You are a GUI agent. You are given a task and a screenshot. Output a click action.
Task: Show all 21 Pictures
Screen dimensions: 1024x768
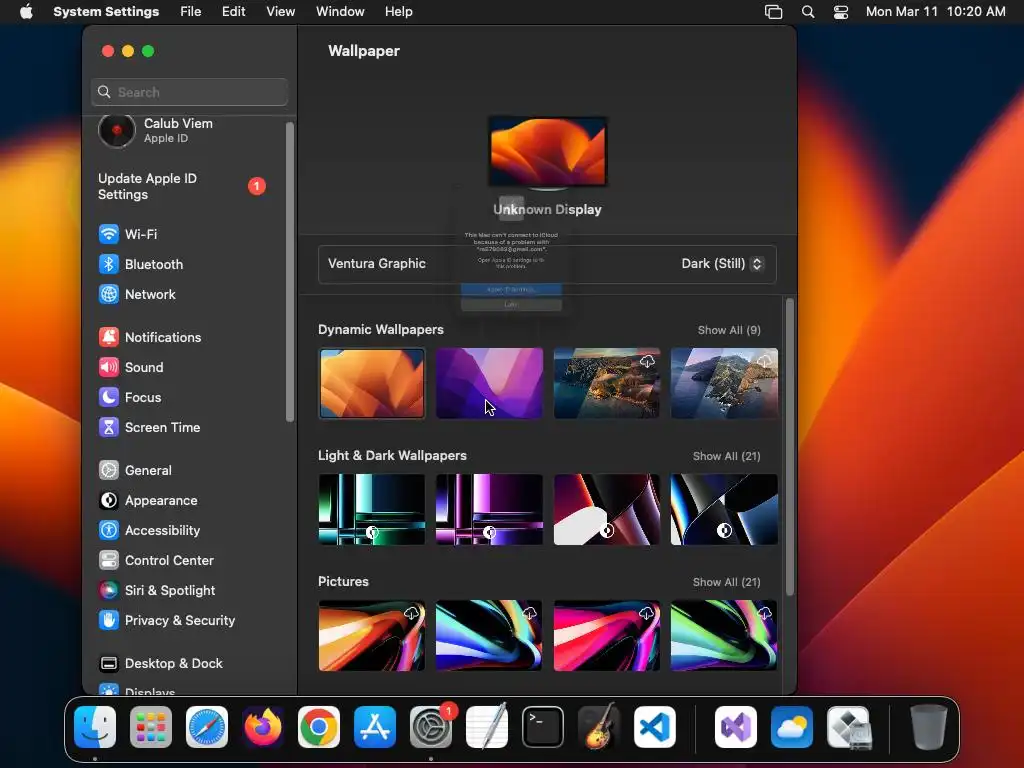pos(726,582)
